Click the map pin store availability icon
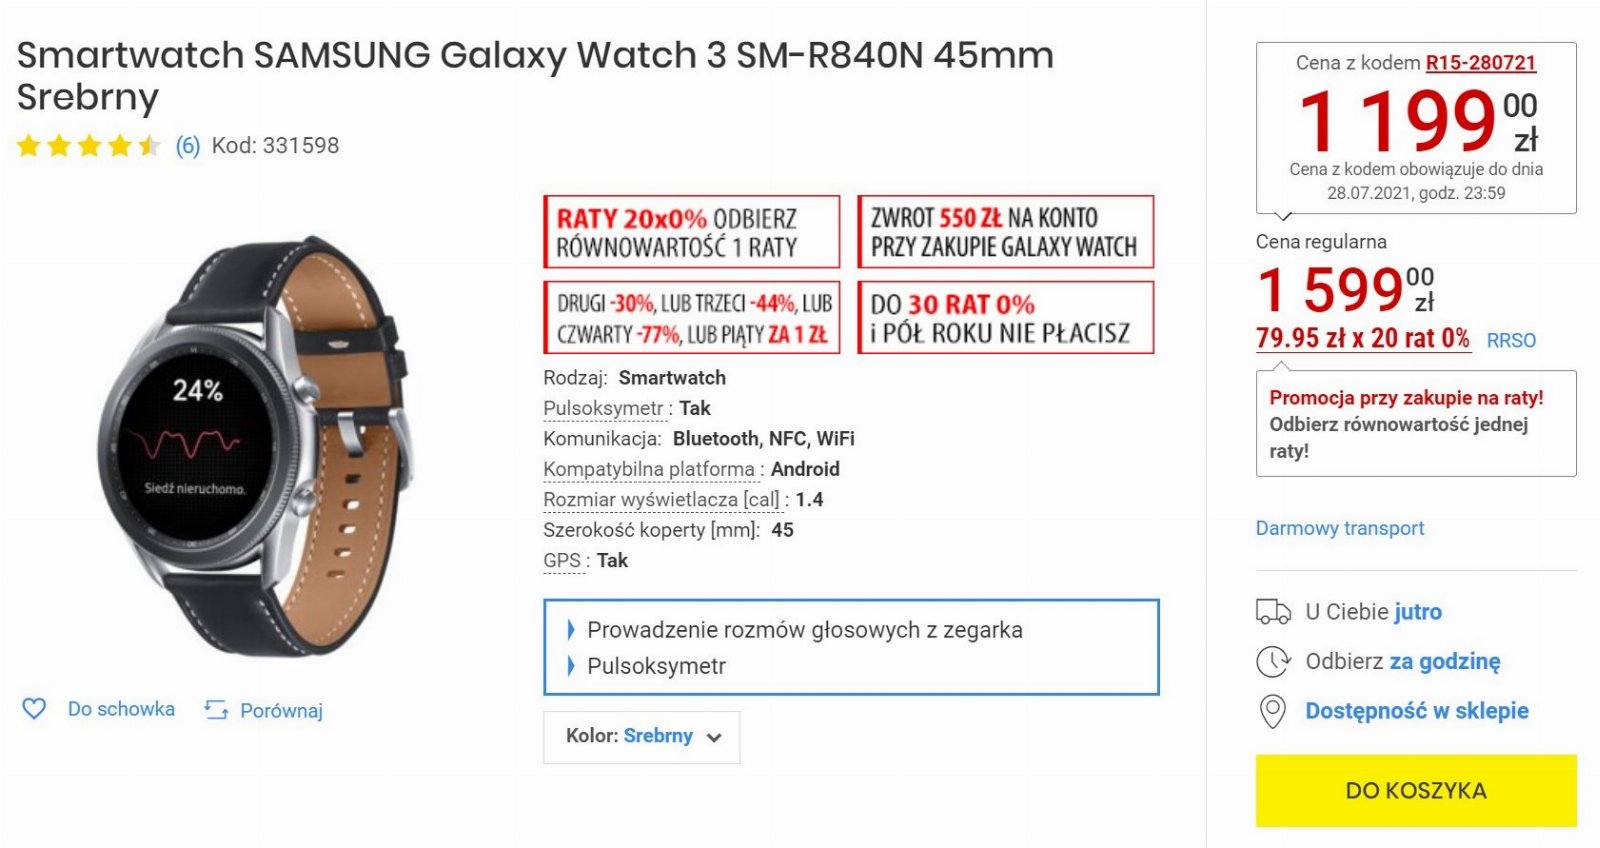Viewport: 1600px width, 848px height. 1272,711
